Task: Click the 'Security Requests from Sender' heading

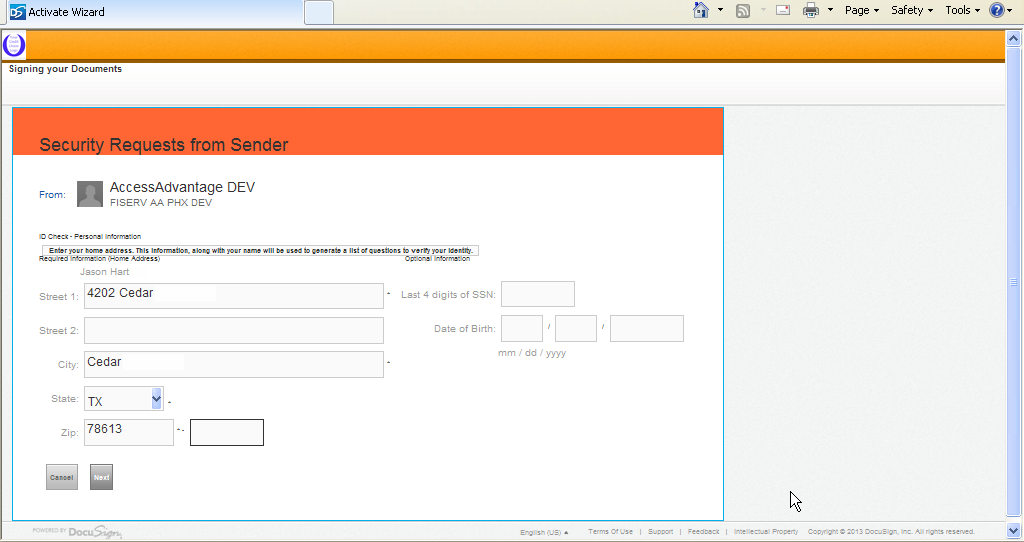Action: pyautogui.click(x=164, y=144)
